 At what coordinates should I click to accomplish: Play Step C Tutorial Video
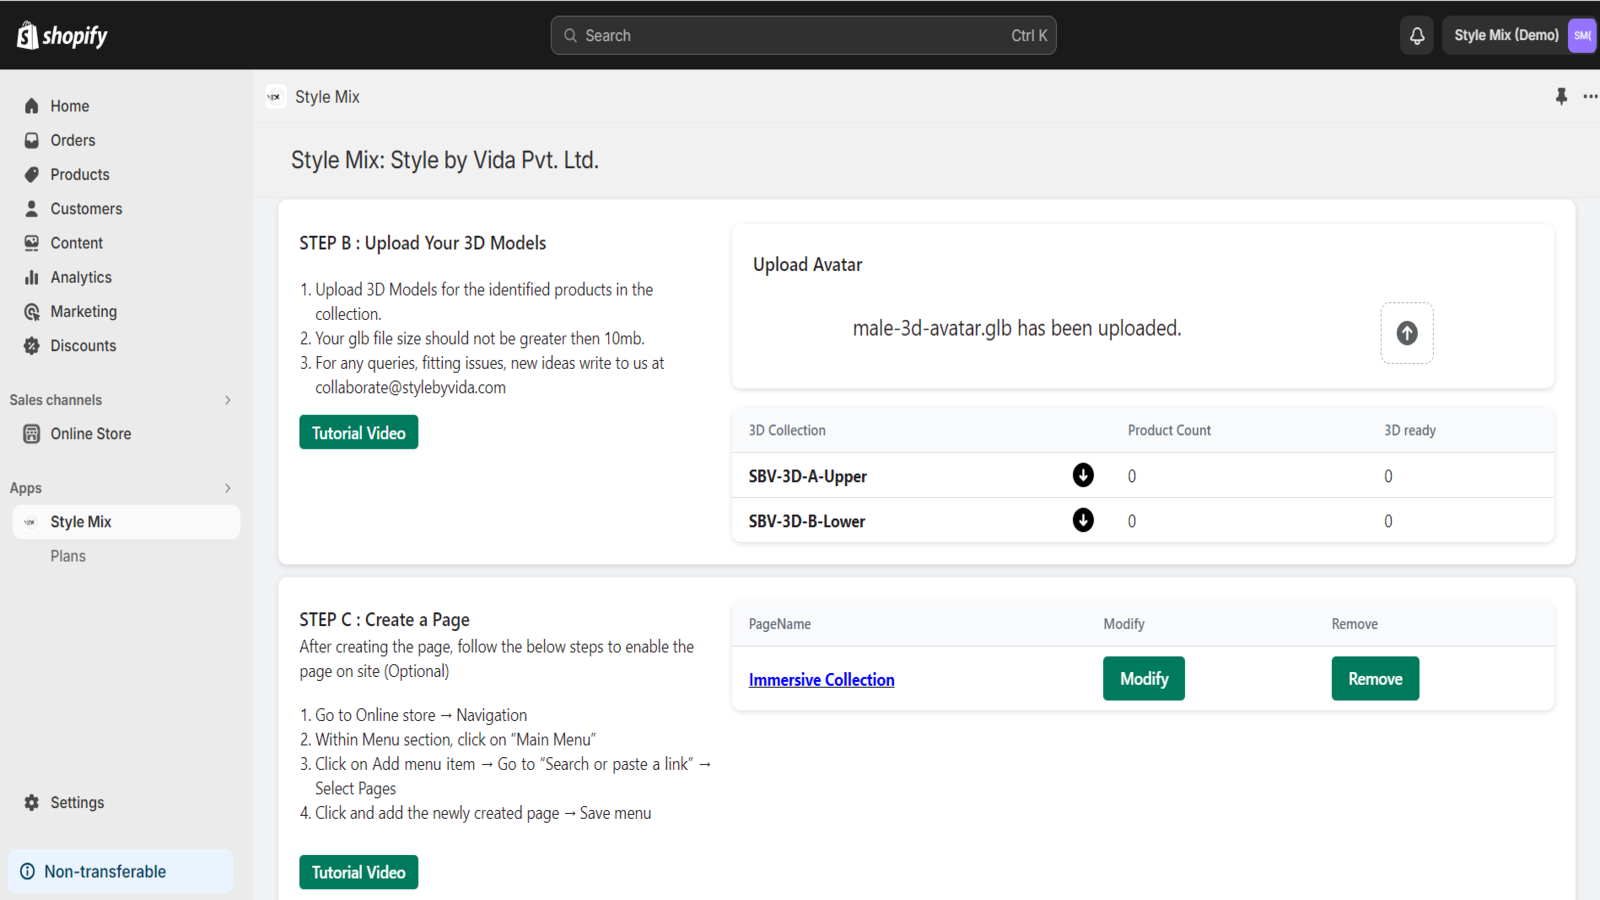pyautogui.click(x=358, y=872)
